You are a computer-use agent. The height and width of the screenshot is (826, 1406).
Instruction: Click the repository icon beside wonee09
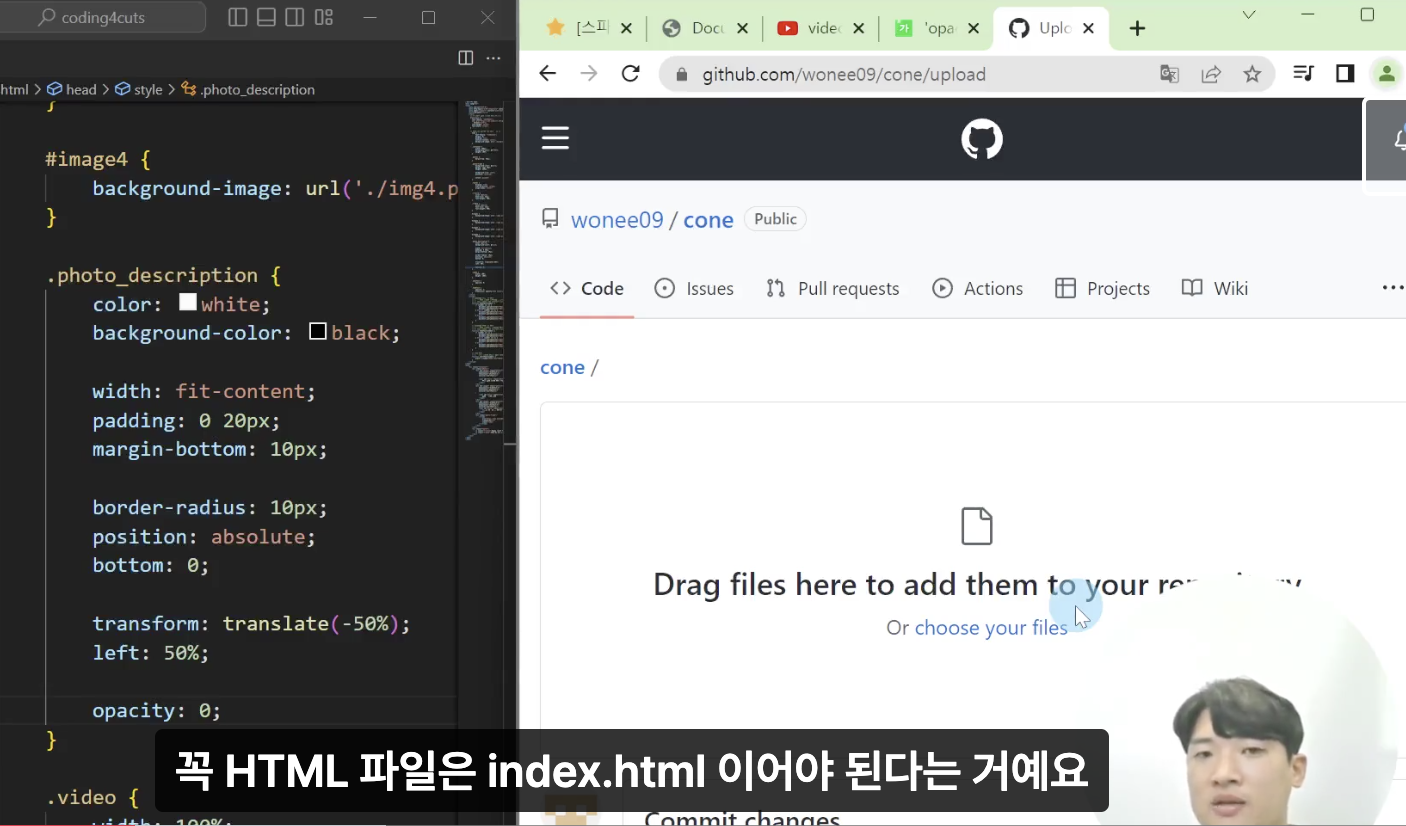click(x=550, y=219)
